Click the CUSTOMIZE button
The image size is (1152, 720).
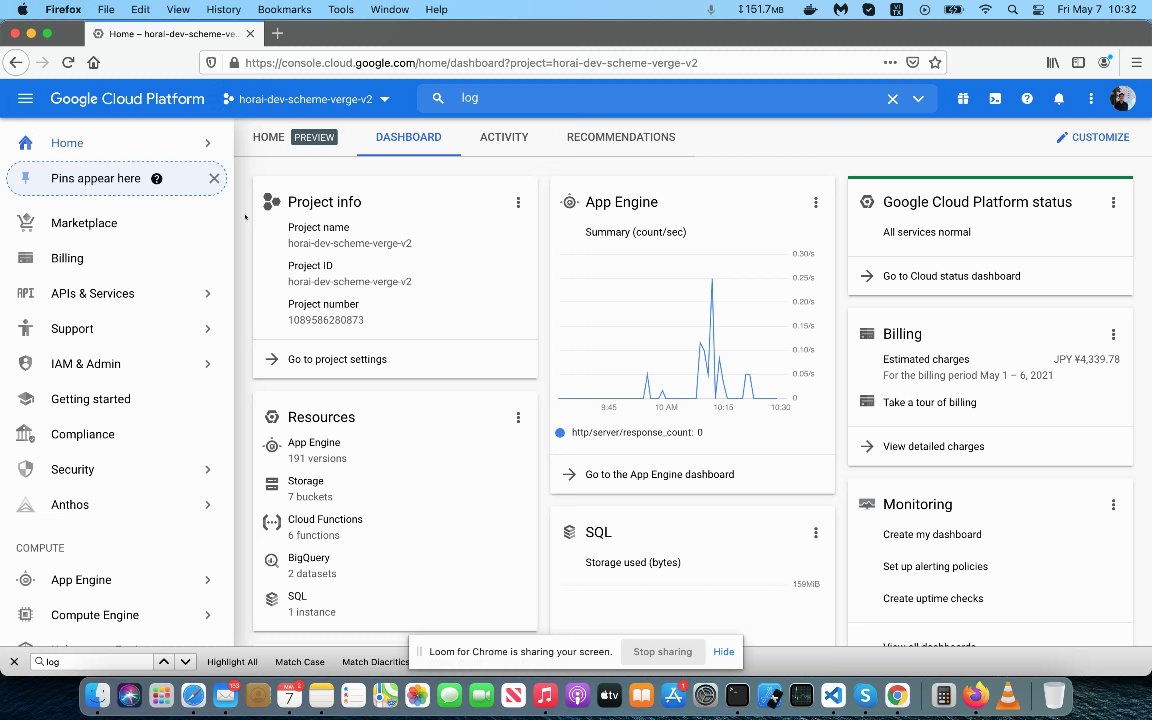click(x=1092, y=137)
